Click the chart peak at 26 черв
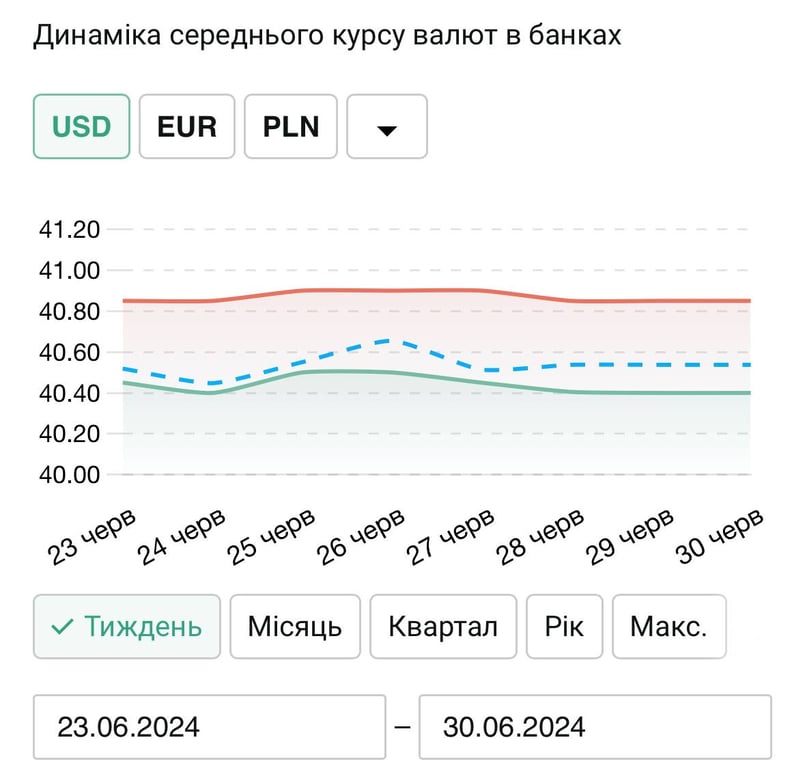The height and width of the screenshot is (768, 805). pos(382,341)
